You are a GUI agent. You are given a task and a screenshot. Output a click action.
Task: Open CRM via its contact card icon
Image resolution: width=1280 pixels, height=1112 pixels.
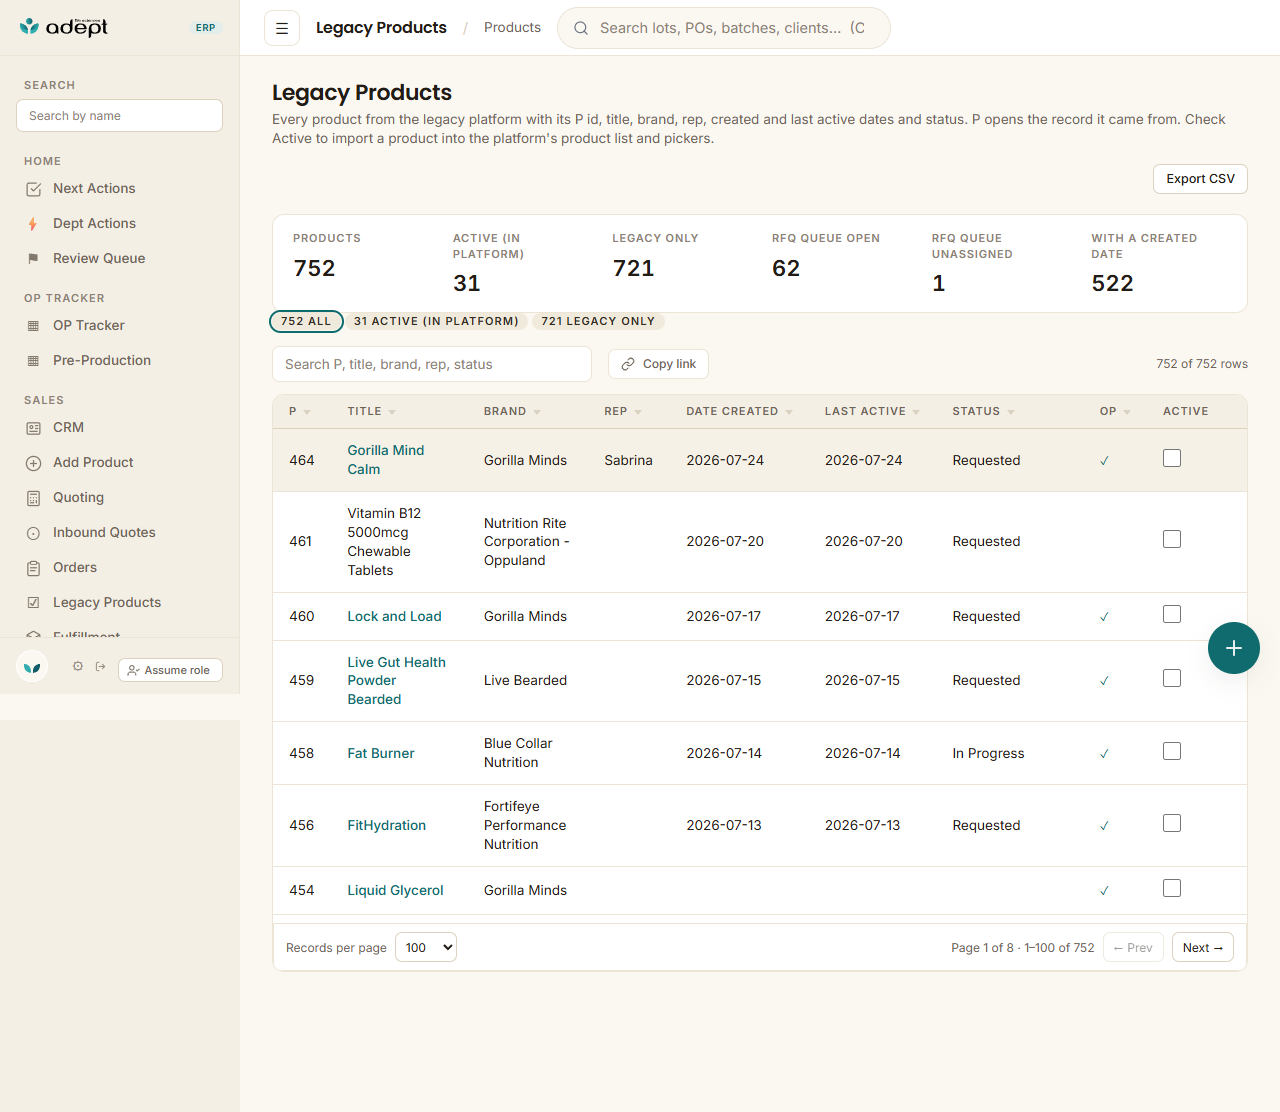33,428
